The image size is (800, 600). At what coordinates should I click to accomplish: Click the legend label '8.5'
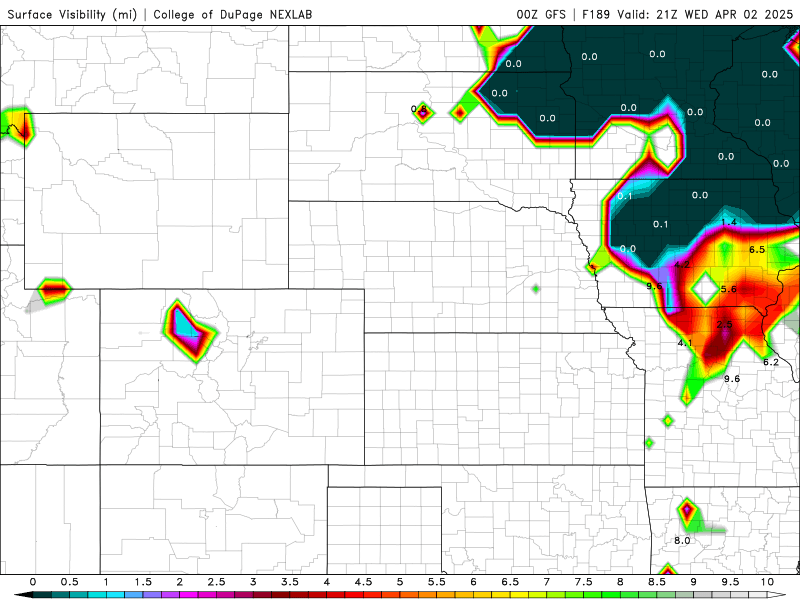point(657,582)
